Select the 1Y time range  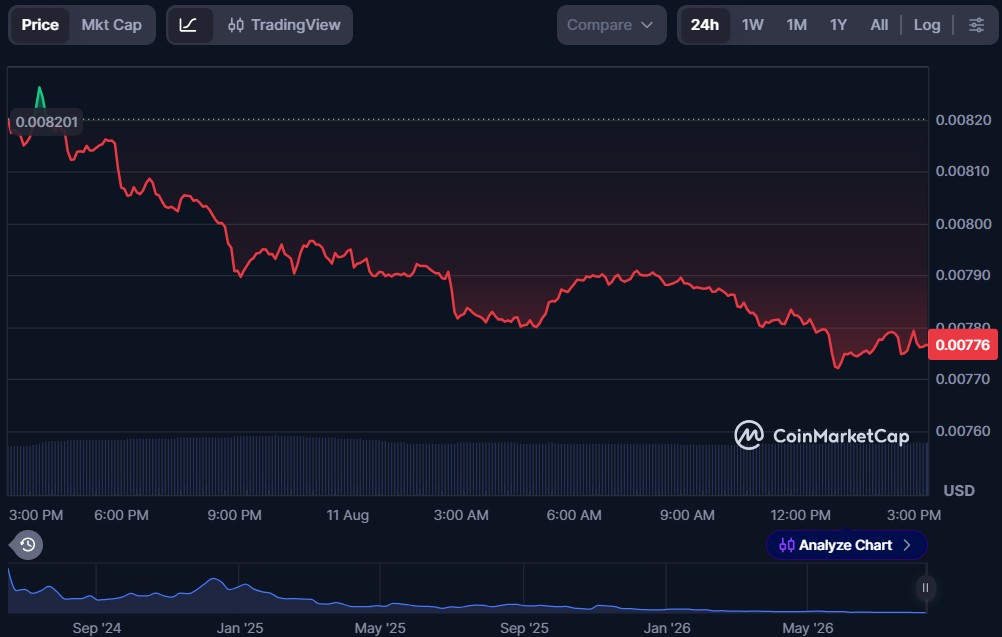pyautogui.click(x=838, y=25)
